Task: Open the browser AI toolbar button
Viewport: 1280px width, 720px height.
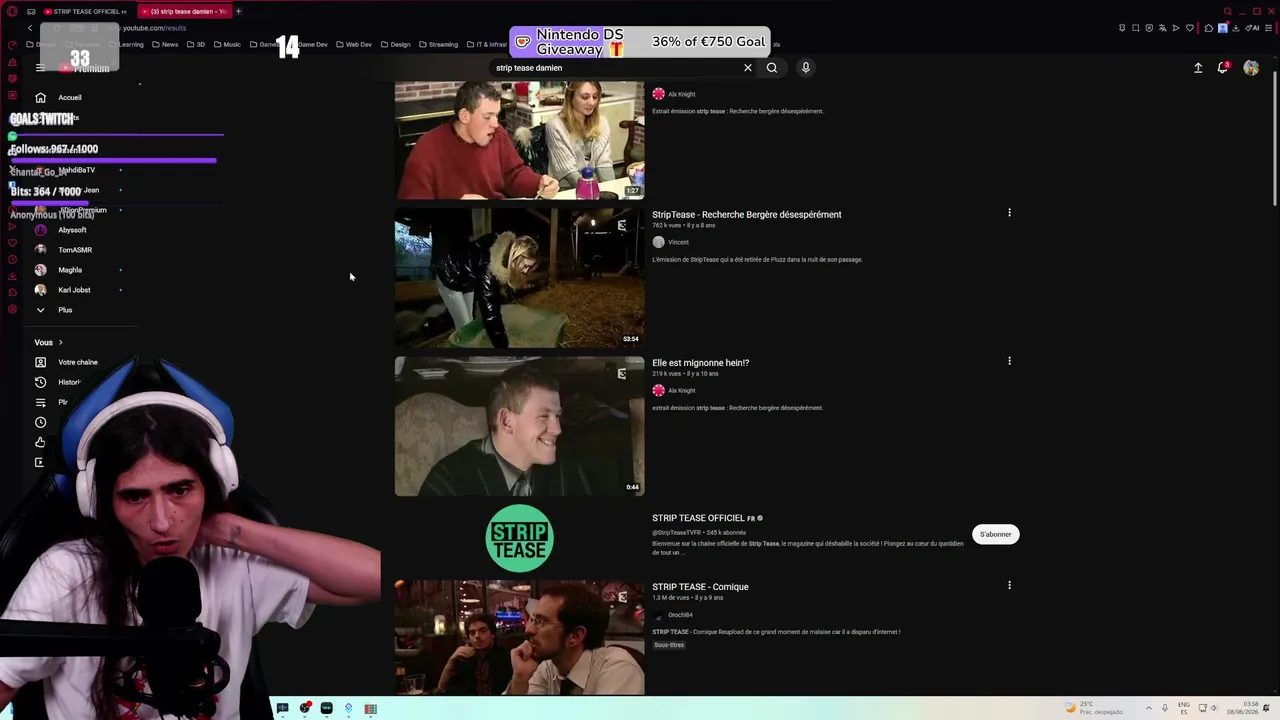Action: (x=1251, y=28)
